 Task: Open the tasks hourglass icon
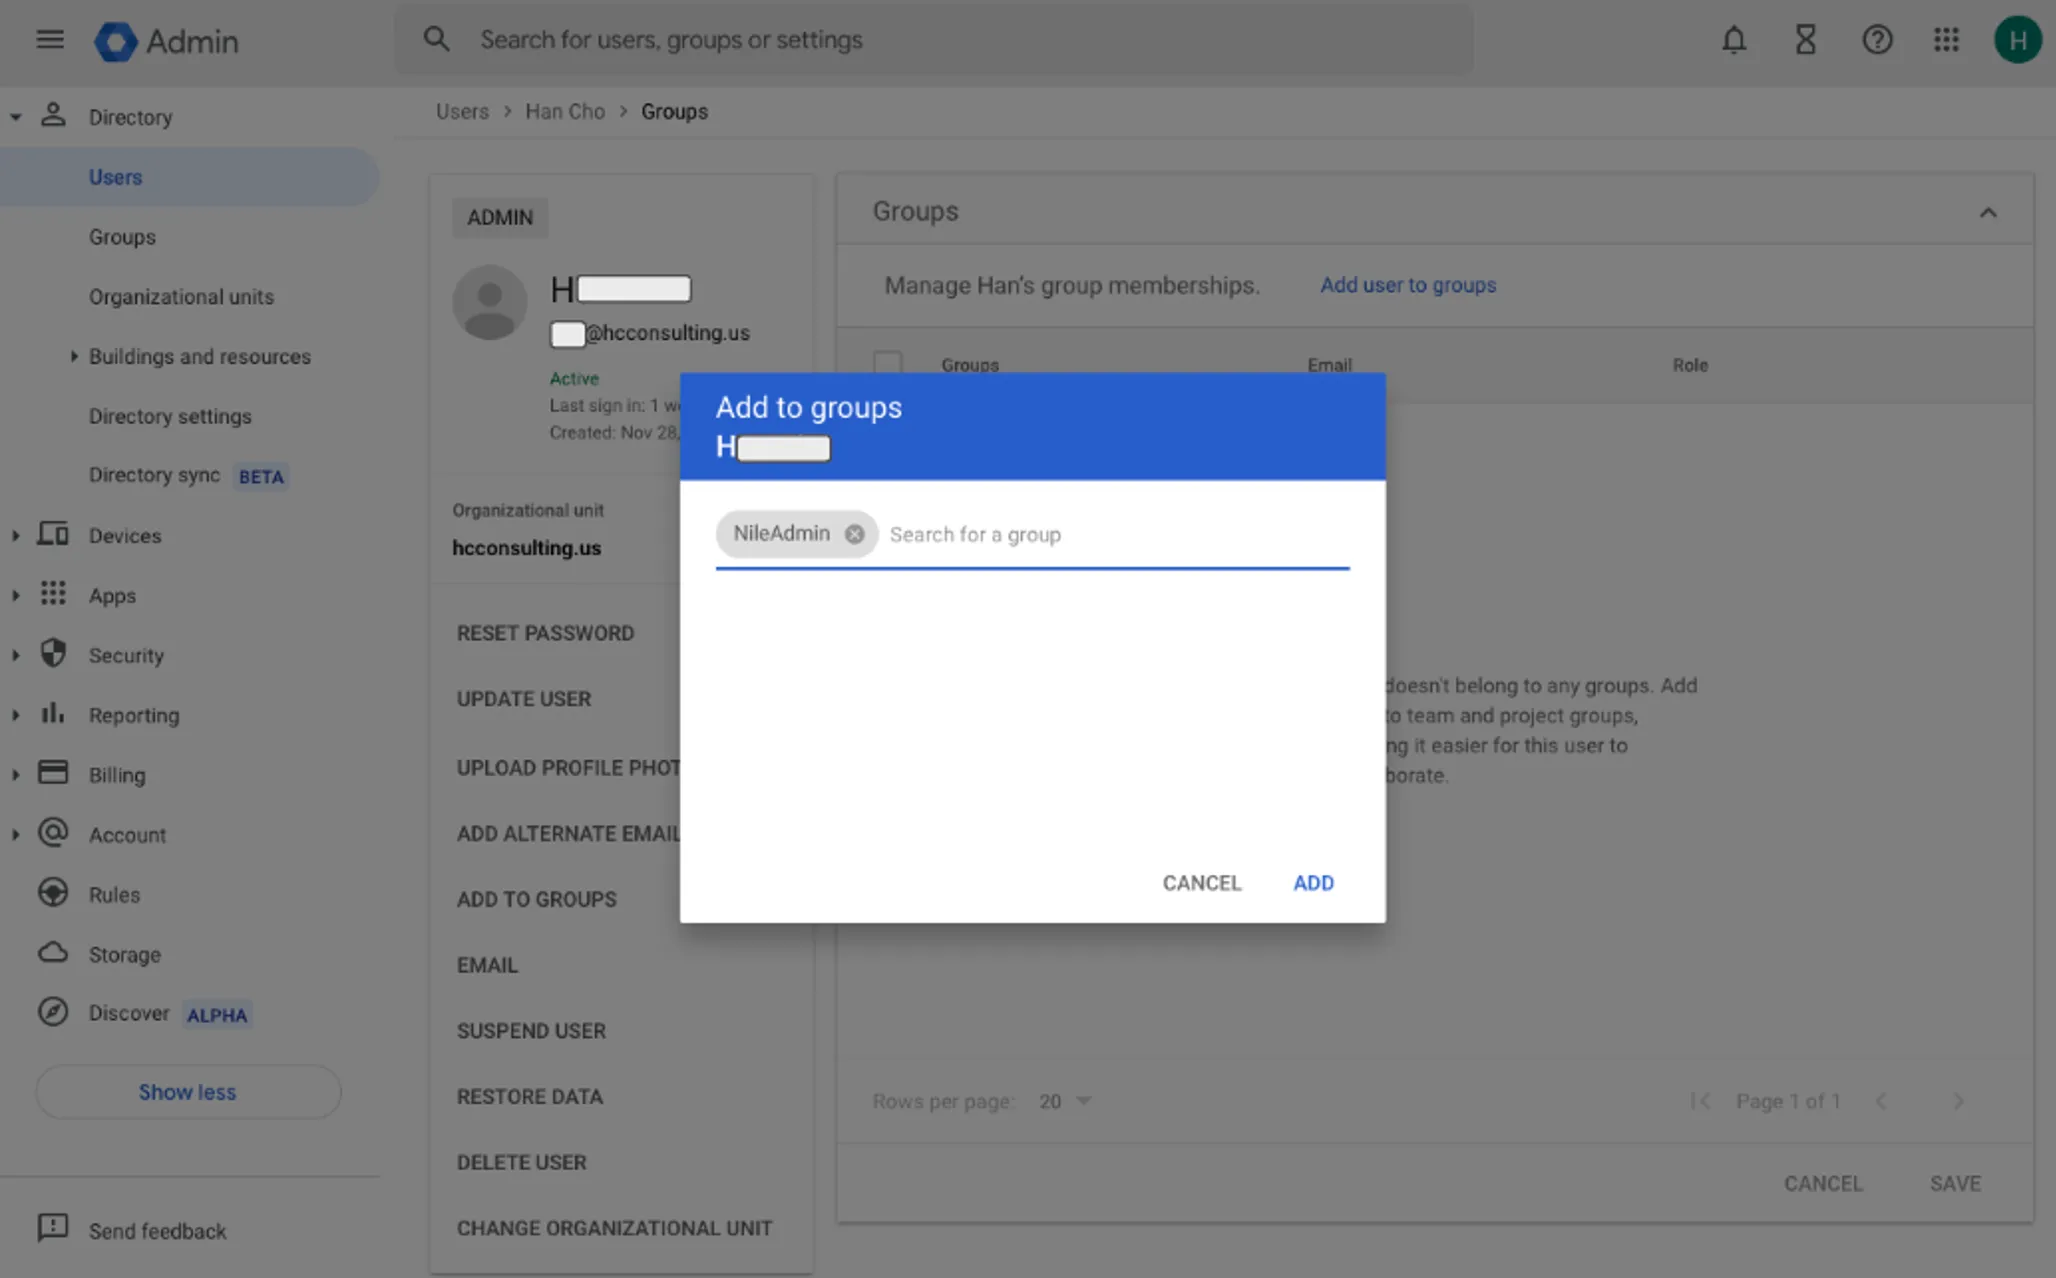pyautogui.click(x=1805, y=40)
